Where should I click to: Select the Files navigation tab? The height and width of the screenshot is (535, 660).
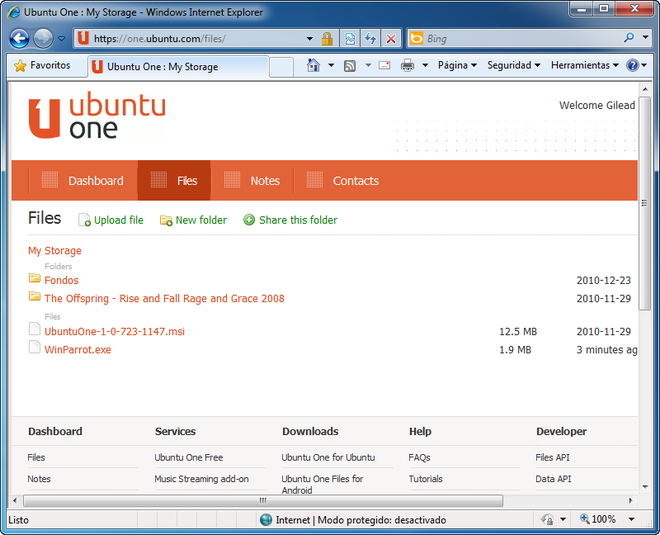coord(174,181)
